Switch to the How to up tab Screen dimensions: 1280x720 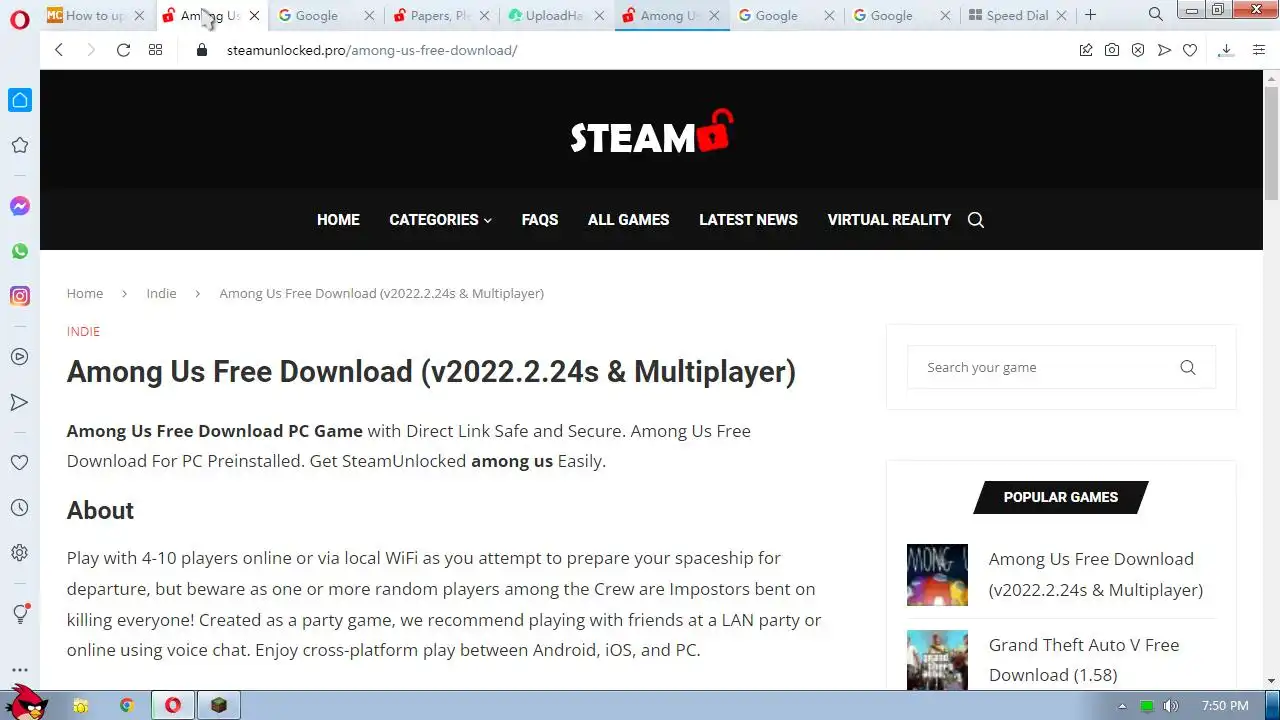(96, 16)
